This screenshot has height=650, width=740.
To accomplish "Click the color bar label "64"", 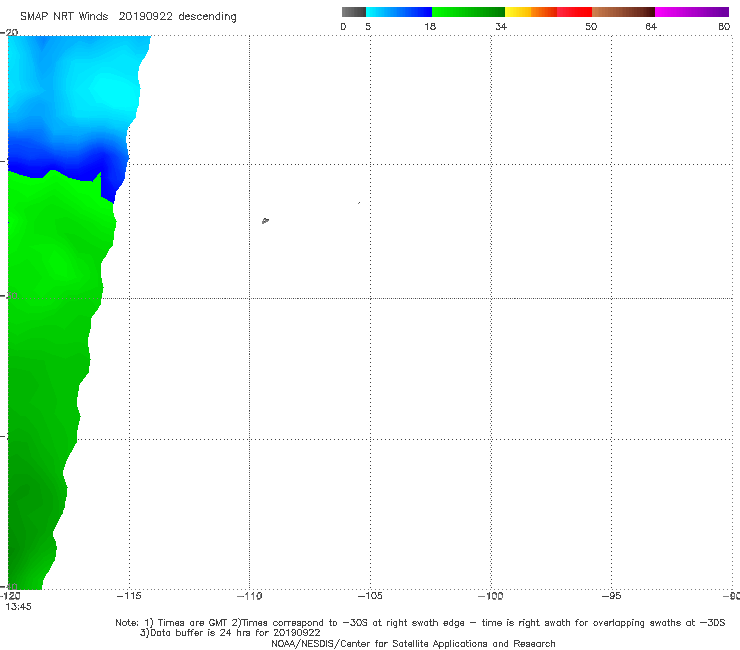I will click(x=651, y=26).
